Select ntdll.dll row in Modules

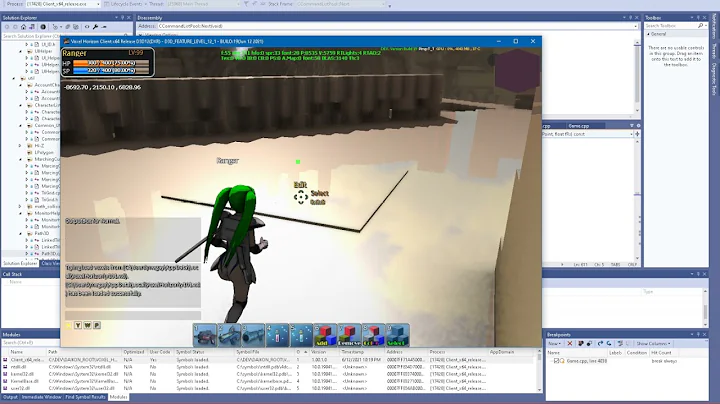[271, 367]
